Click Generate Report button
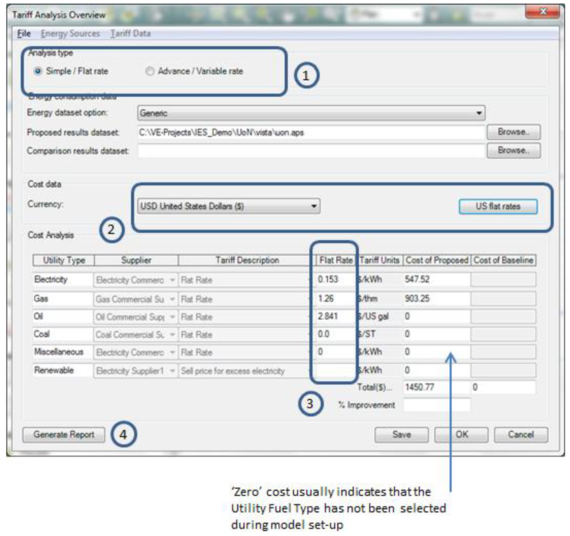Image resolution: width=570 pixels, height=536 pixels. [x=64, y=435]
